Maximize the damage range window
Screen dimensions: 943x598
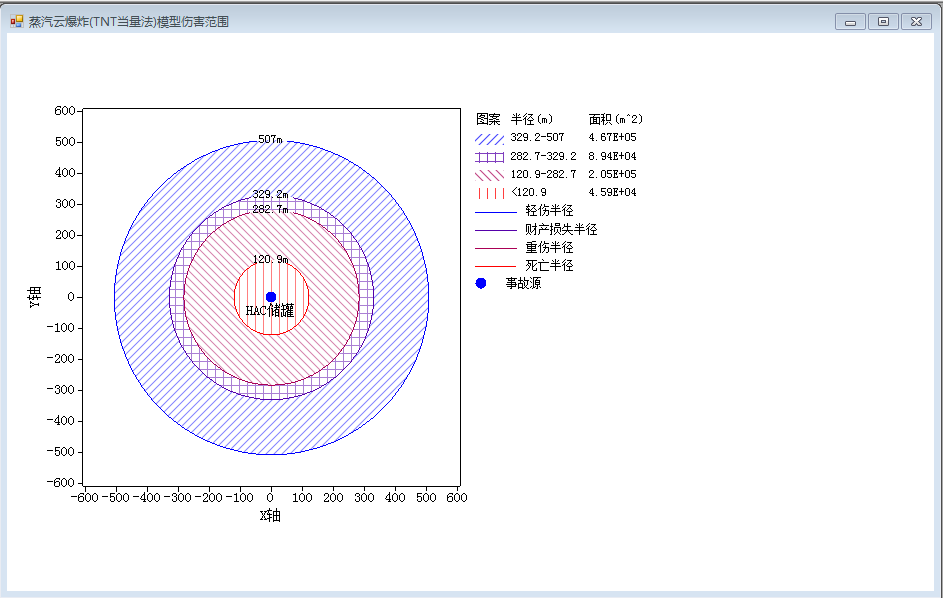point(883,22)
